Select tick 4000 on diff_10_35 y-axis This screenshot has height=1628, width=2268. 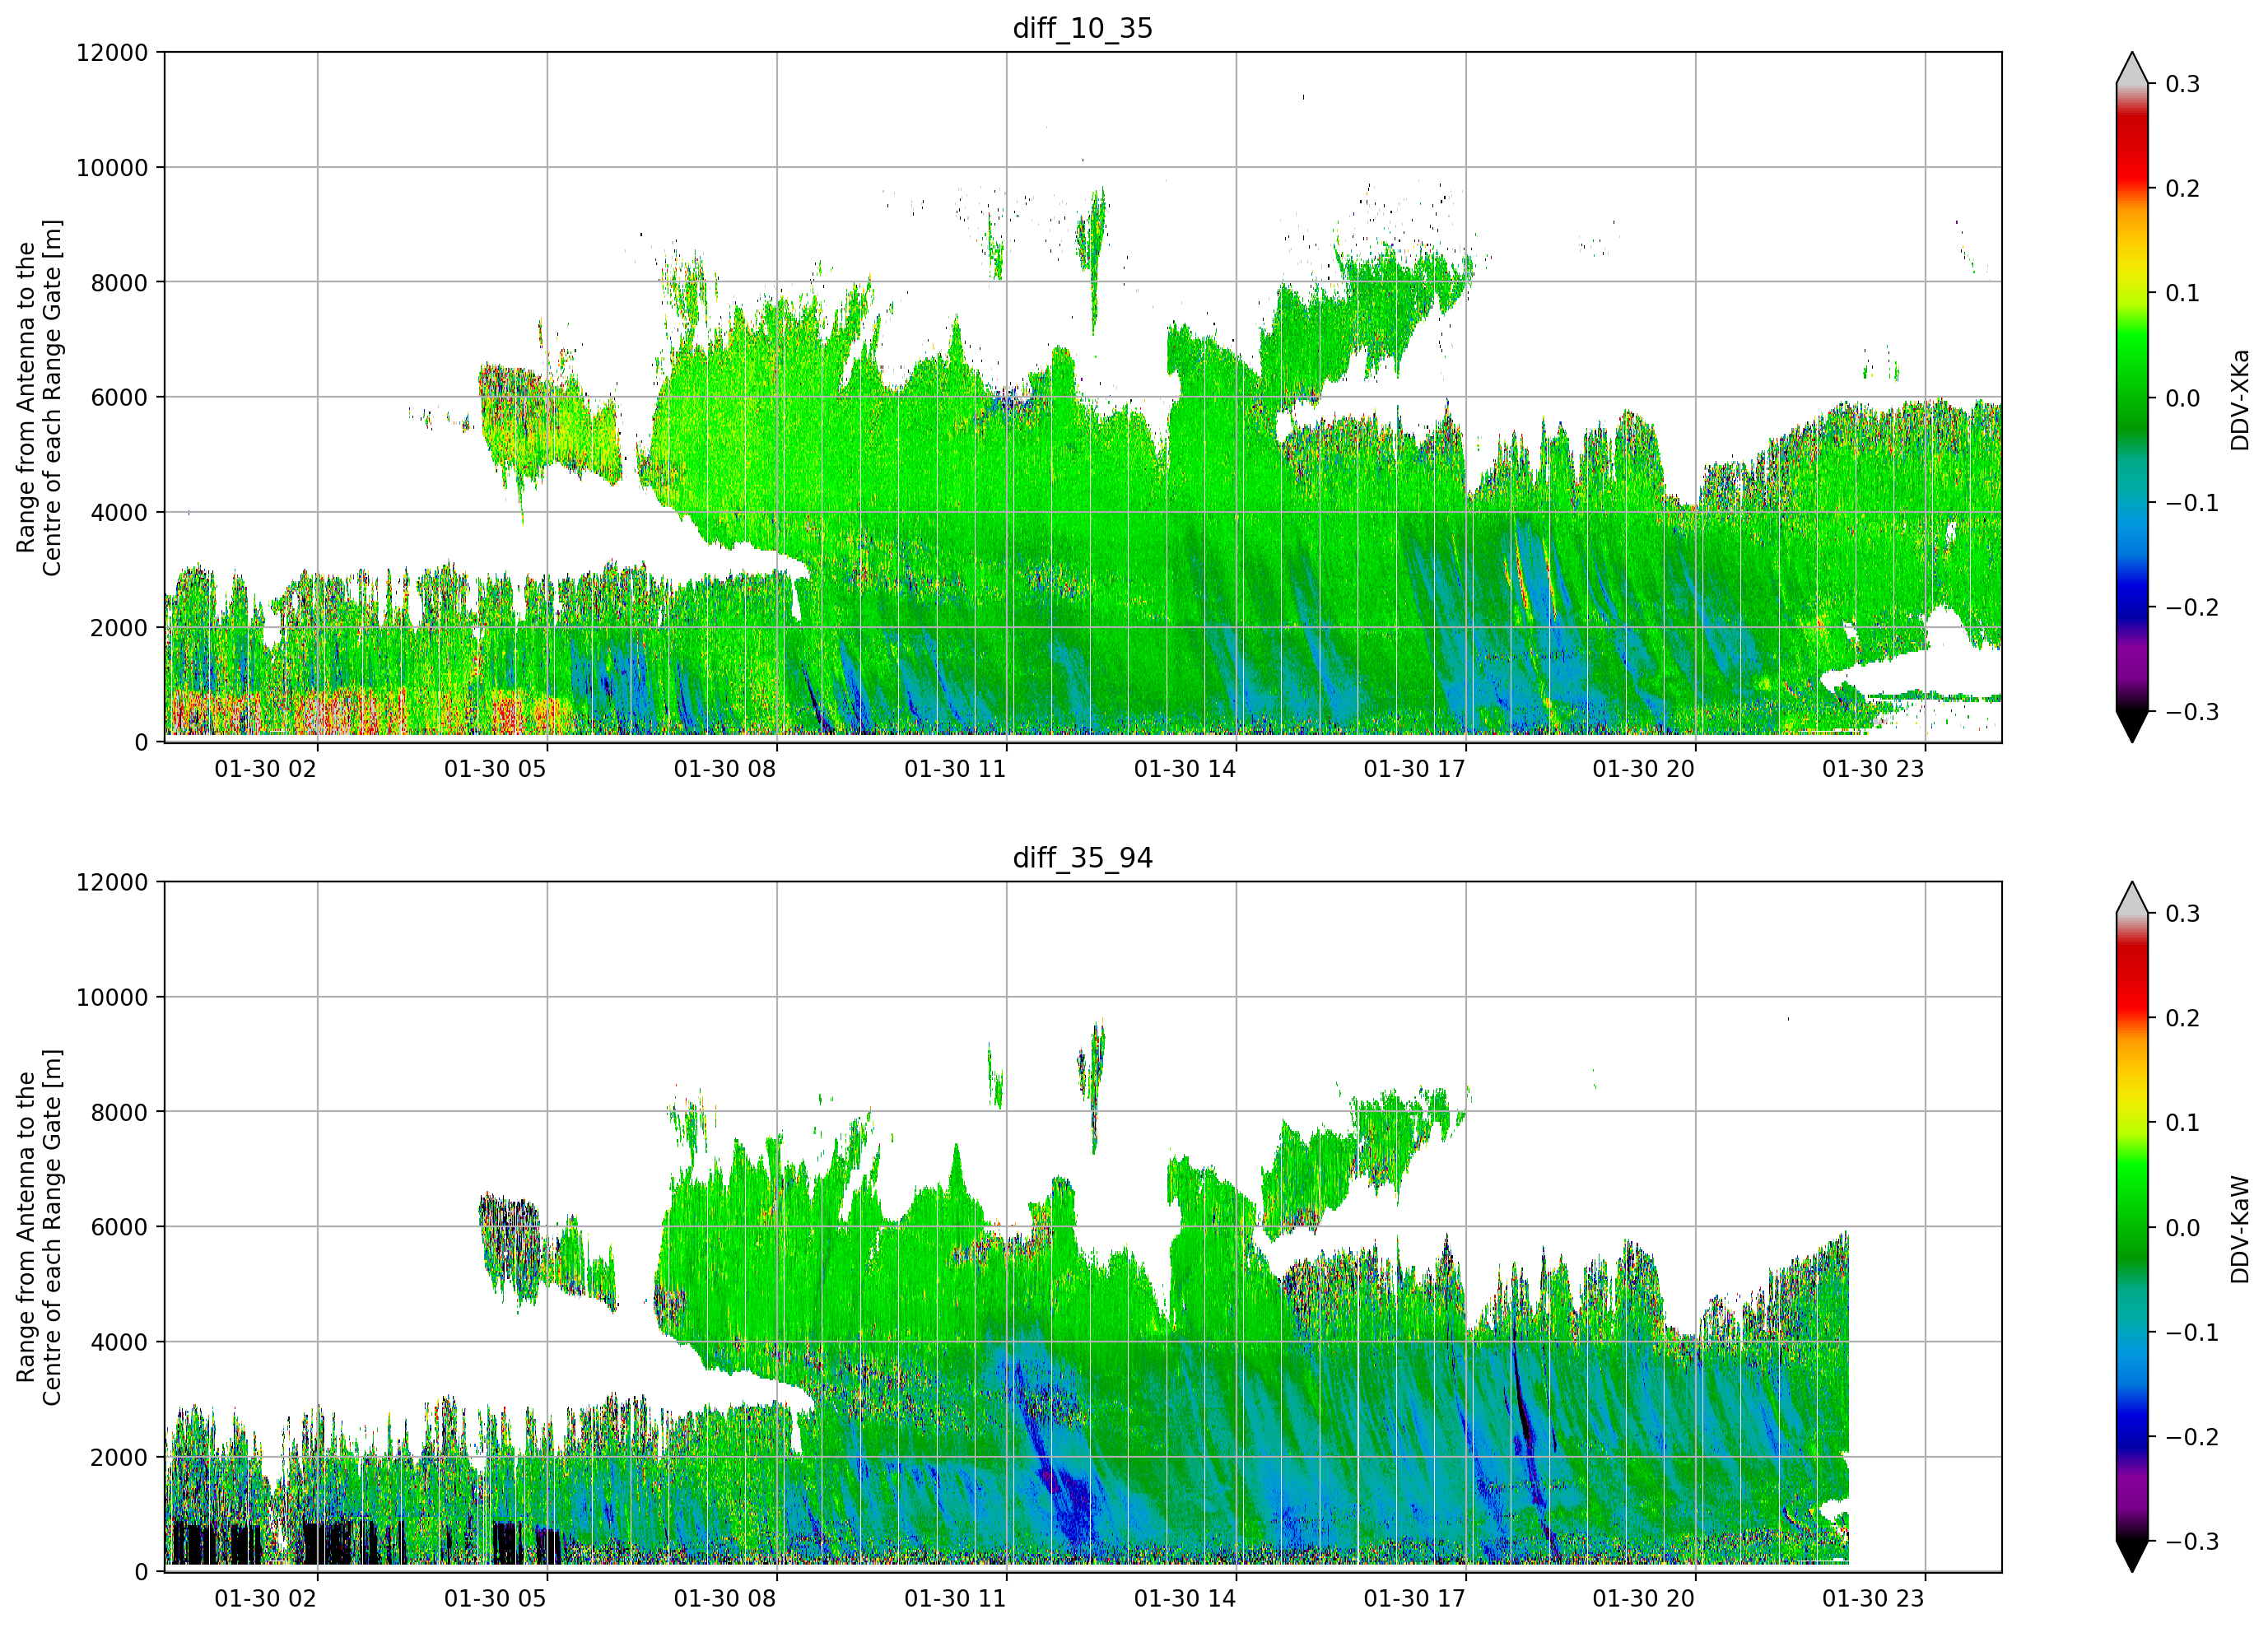click(x=119, y=512)
